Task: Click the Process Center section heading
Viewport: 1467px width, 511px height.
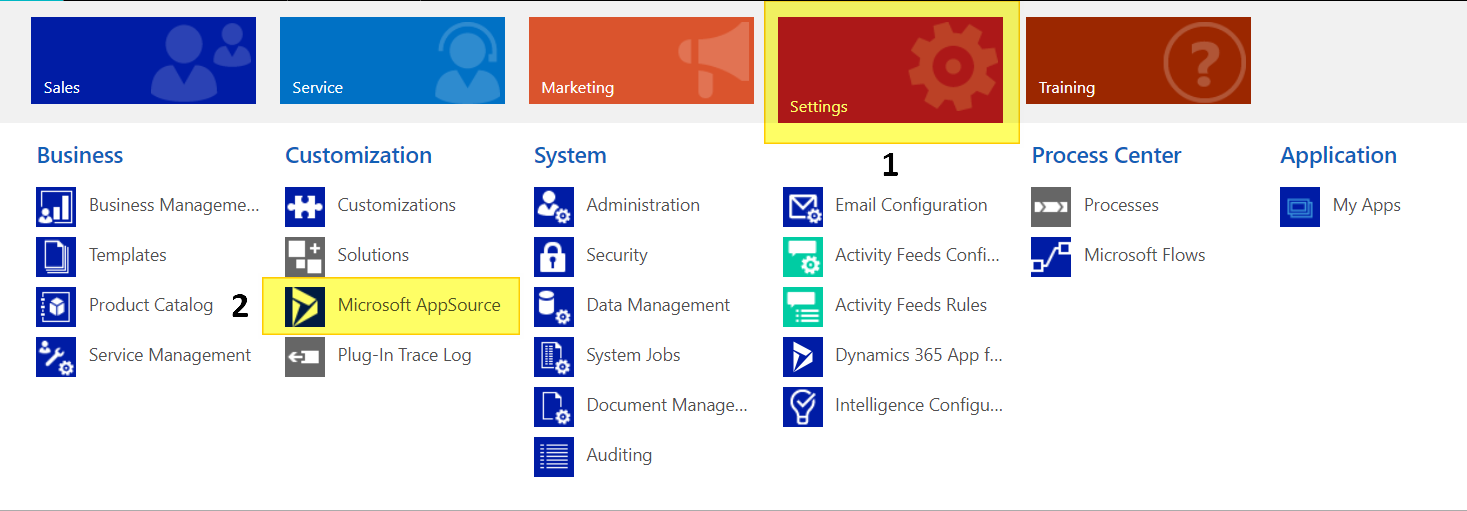Action: pyautogui.click(x=1106, y=155)
